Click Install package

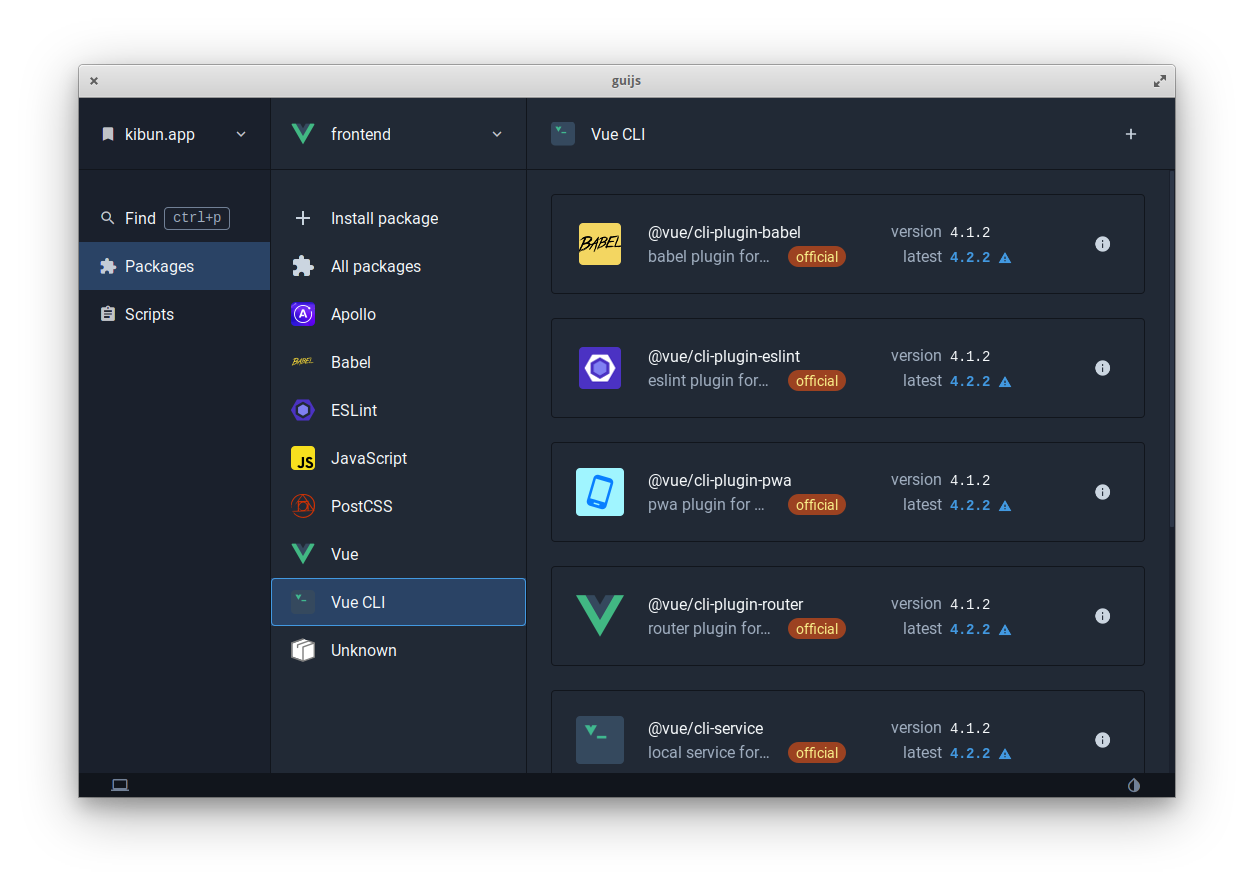(x=384, y=218)
